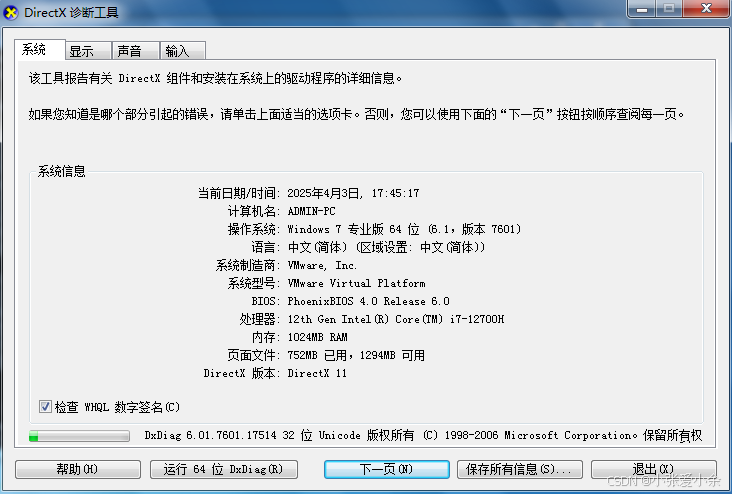Maximize the DirectX 诊断工具 window

coord(669,8)
